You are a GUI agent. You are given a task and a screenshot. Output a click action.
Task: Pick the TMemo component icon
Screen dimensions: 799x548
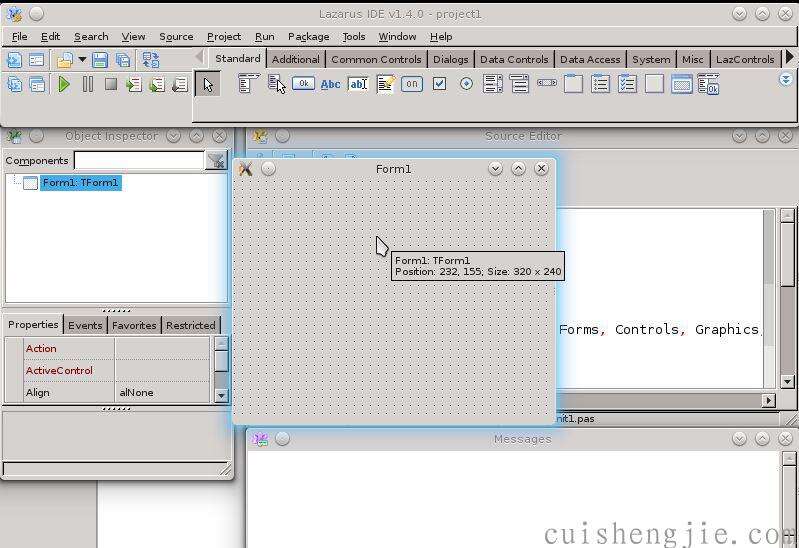[x=385, y=85]
